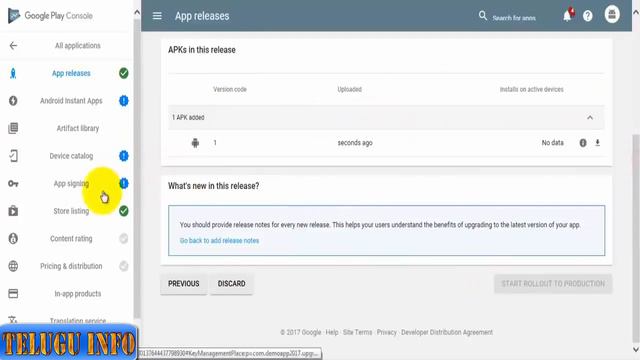
Task: Click the Google Play Console logo
Action: [x=50, y=16]
